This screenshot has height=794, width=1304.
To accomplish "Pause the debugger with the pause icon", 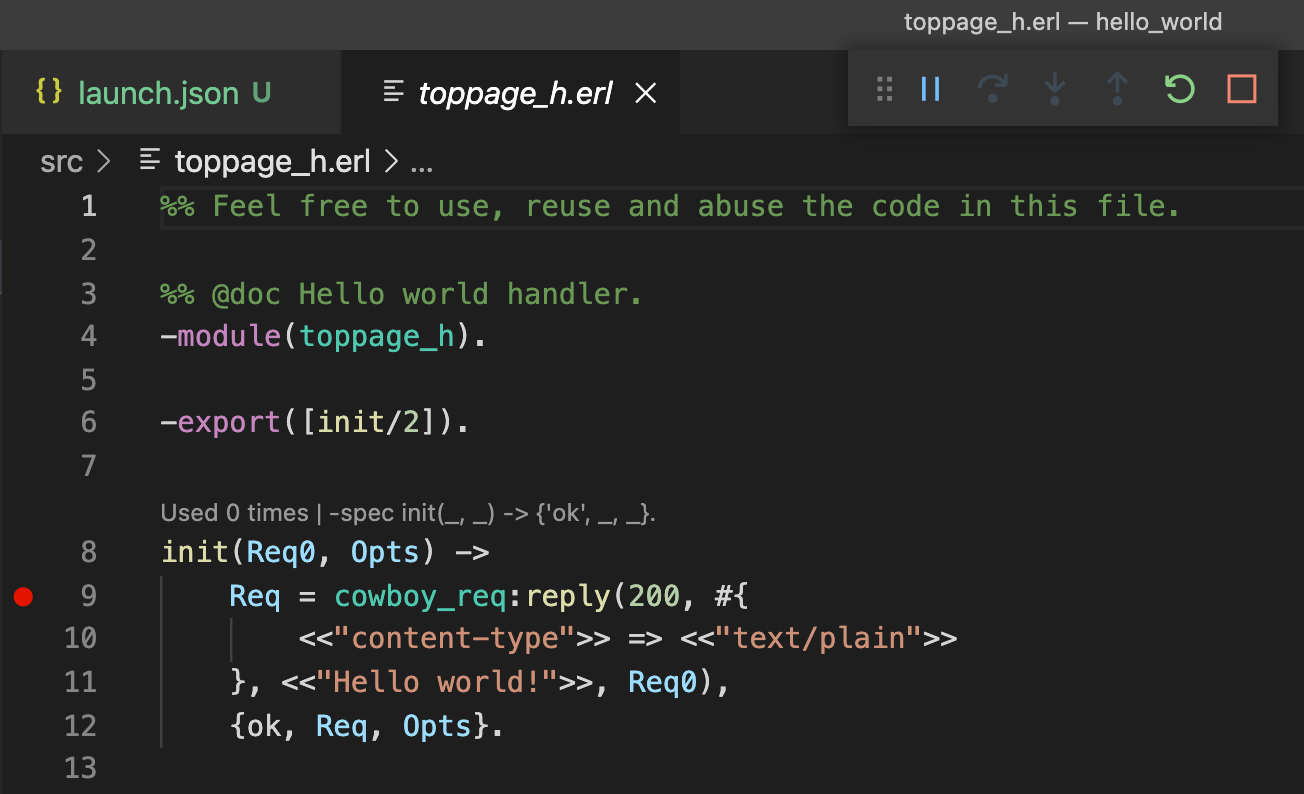I will tap(930, 89).
